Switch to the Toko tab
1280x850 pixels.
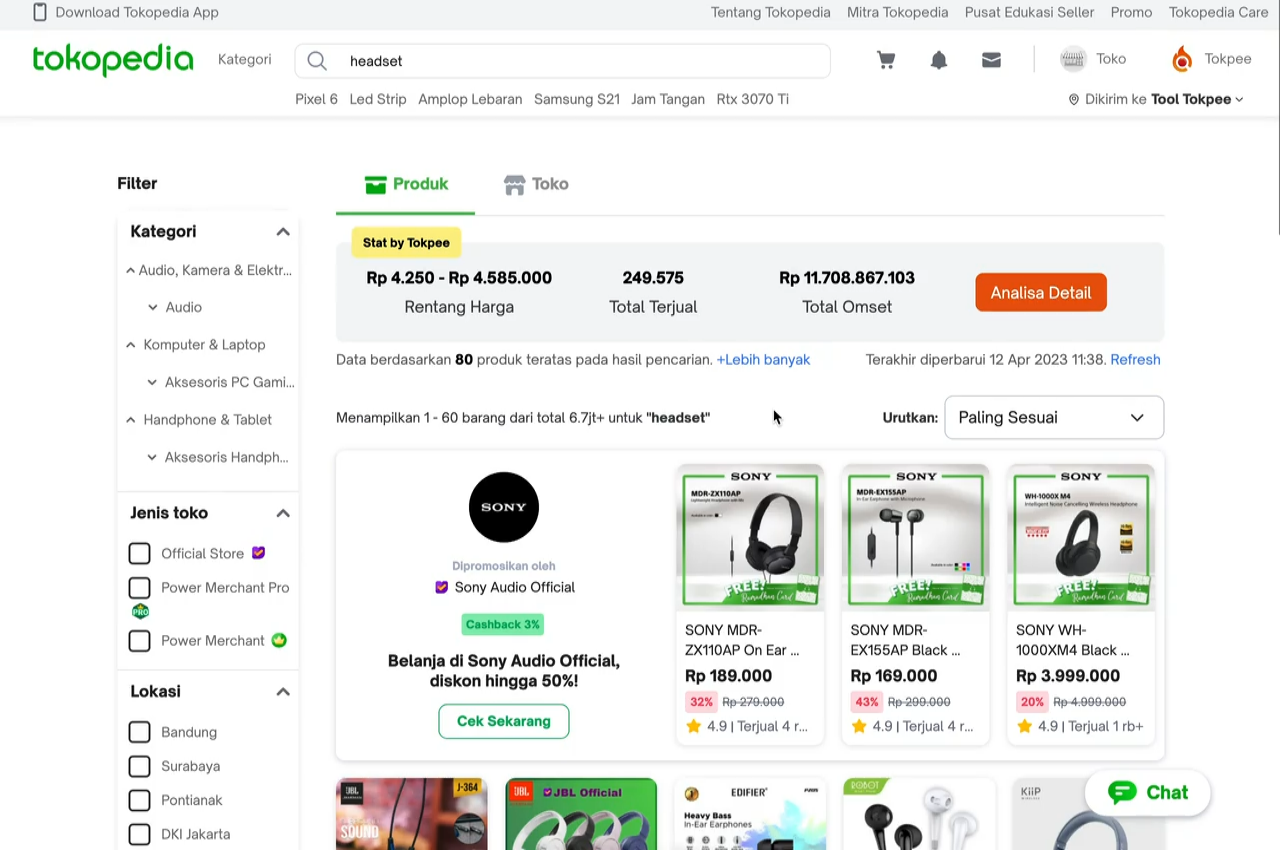coord(536,184)
